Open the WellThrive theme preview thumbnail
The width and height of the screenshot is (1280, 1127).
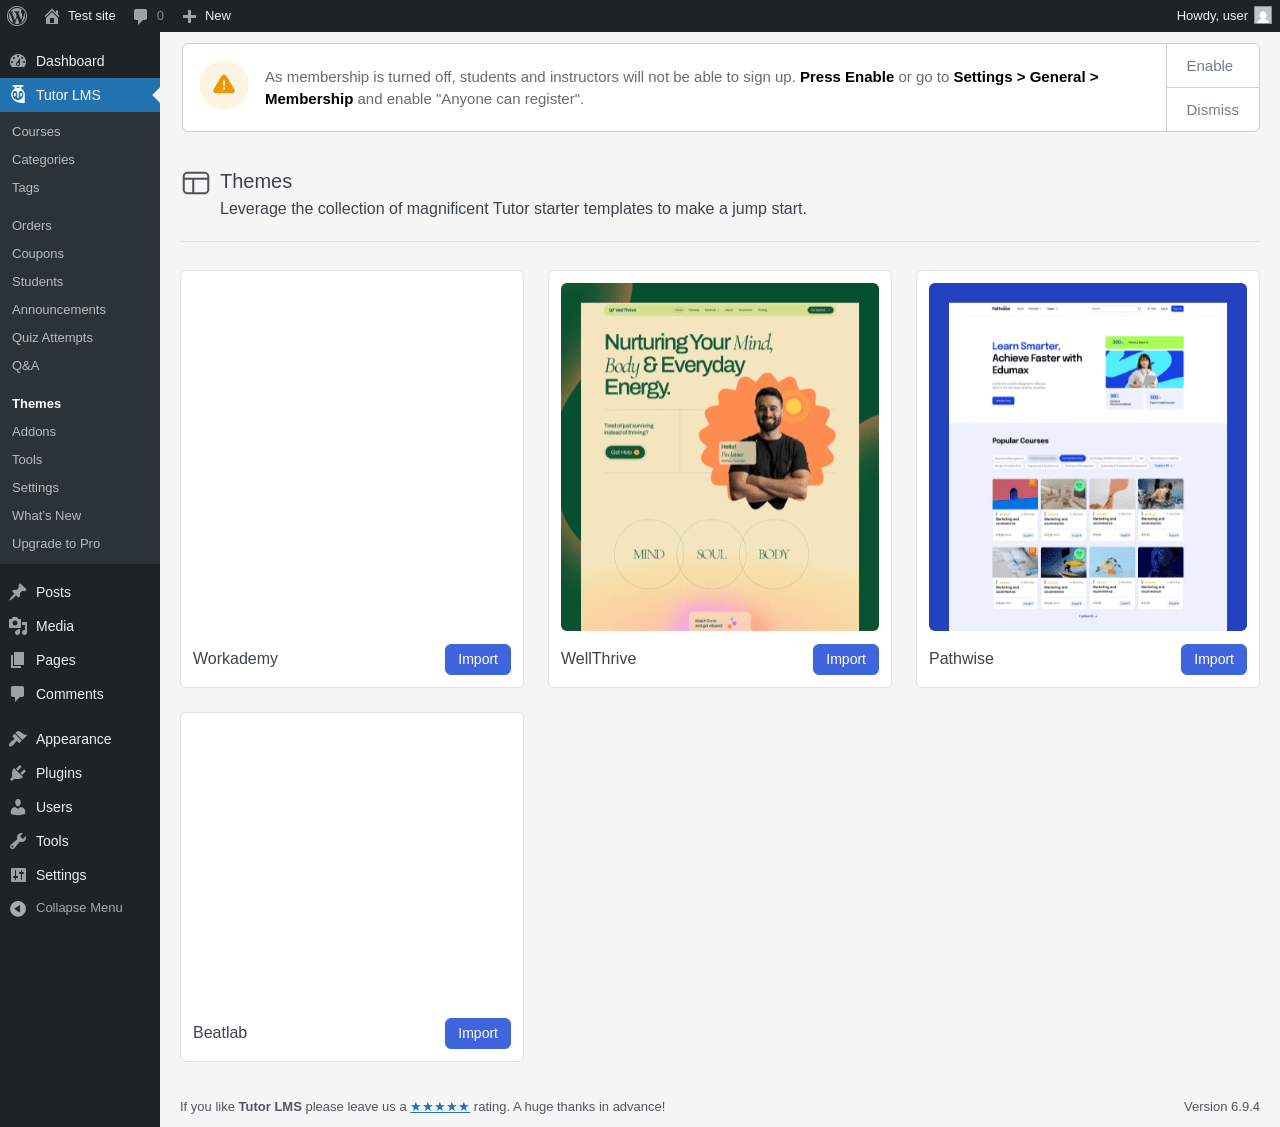pos(720,457)
